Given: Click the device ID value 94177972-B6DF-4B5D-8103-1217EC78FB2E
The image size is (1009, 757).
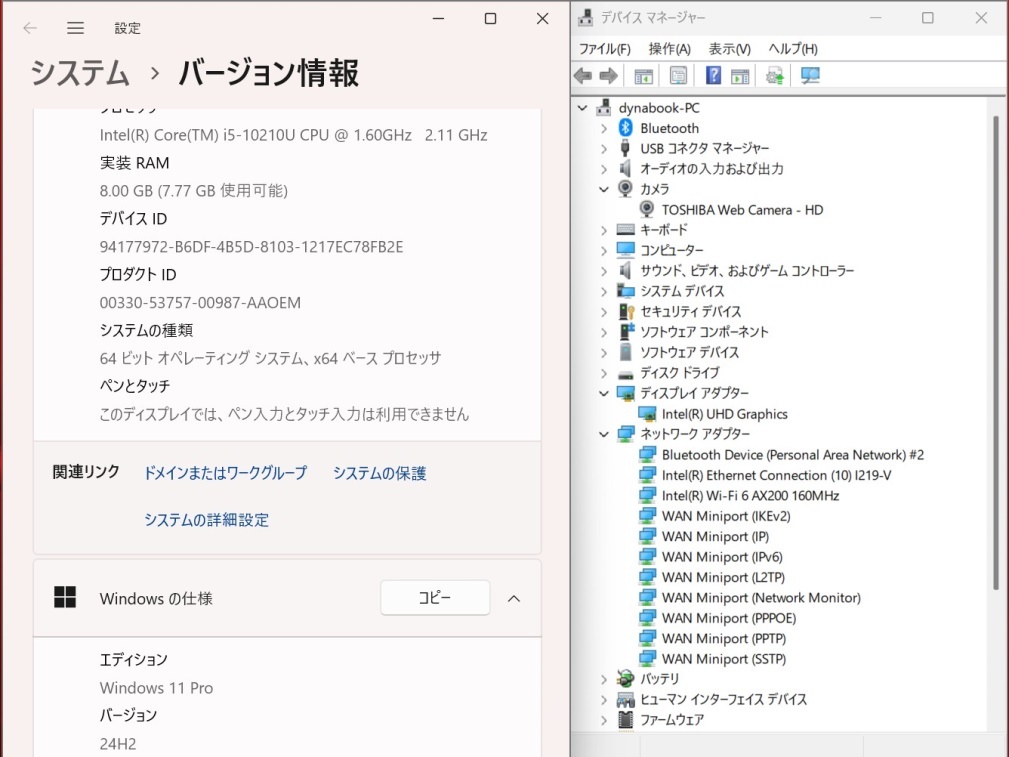Looking at the screenshot, I should (x=252, y=247).
